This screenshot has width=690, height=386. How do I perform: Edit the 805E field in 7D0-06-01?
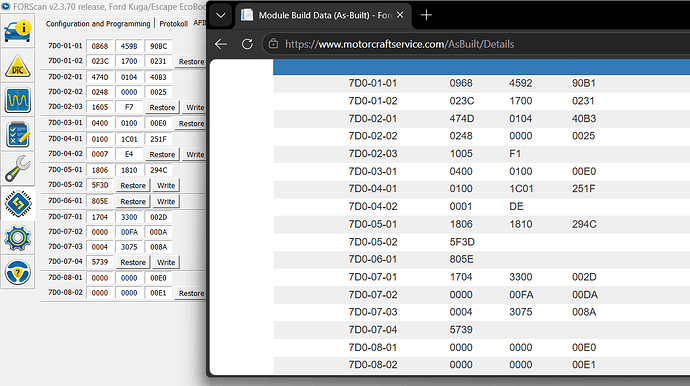tap(100, 201)
